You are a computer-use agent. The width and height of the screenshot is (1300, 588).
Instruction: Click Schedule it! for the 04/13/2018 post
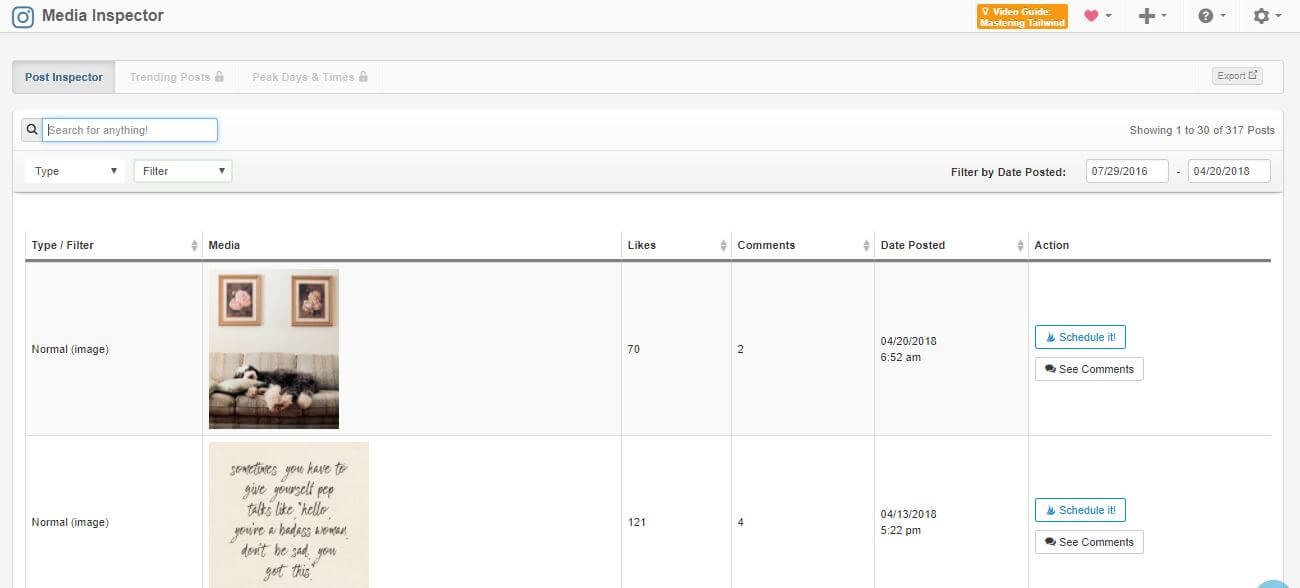tap(1080, 510)
